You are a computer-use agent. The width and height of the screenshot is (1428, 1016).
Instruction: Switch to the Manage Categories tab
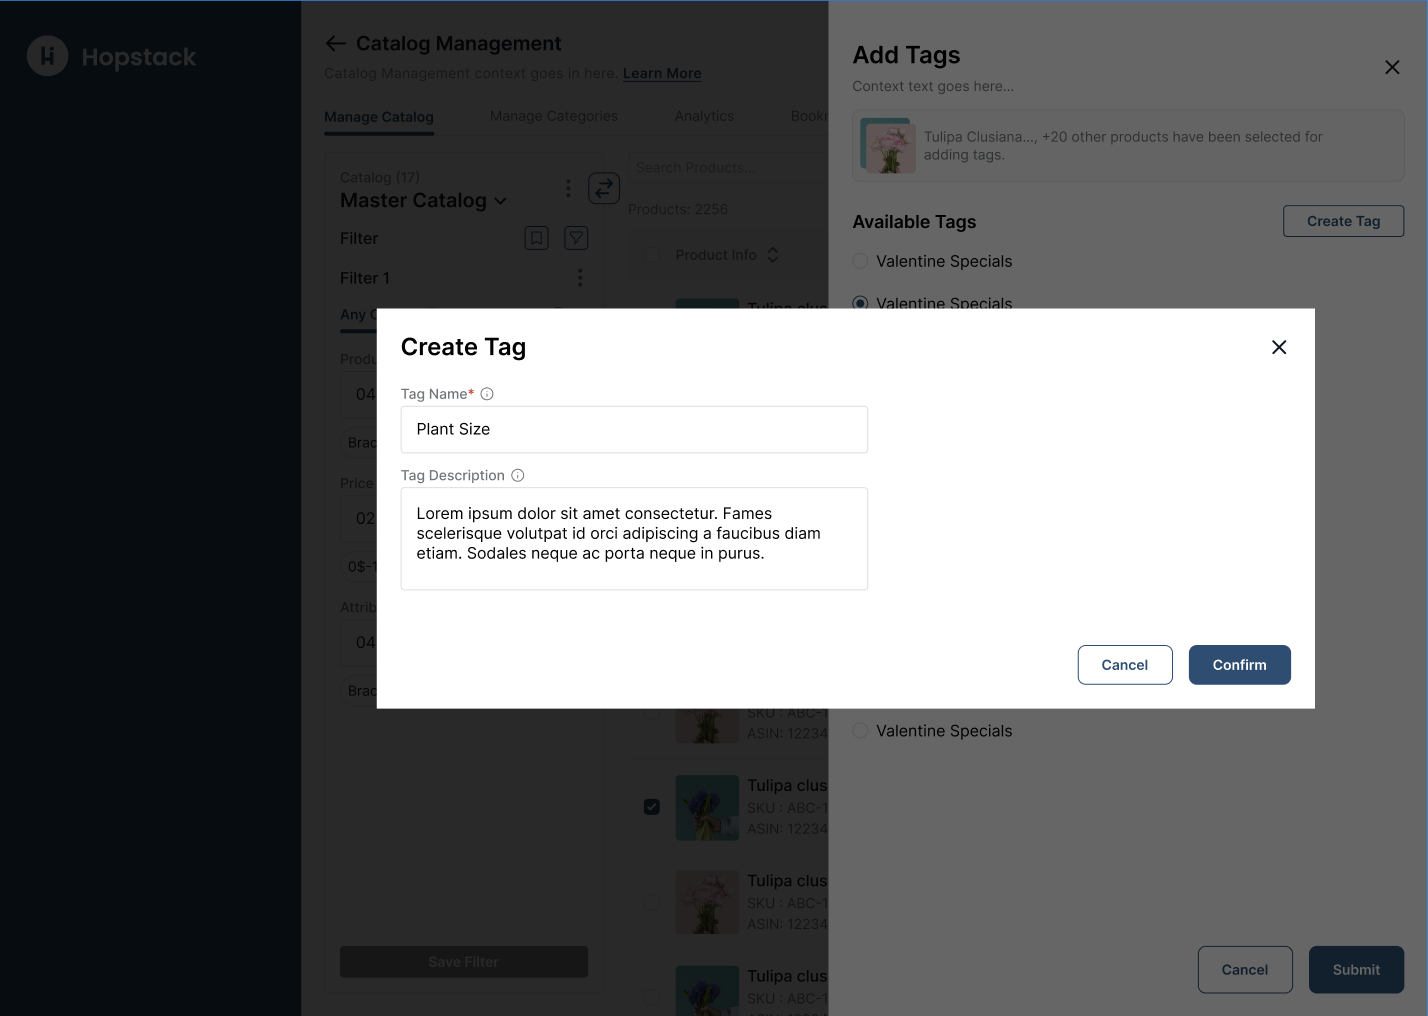click(x=553, y=116)
